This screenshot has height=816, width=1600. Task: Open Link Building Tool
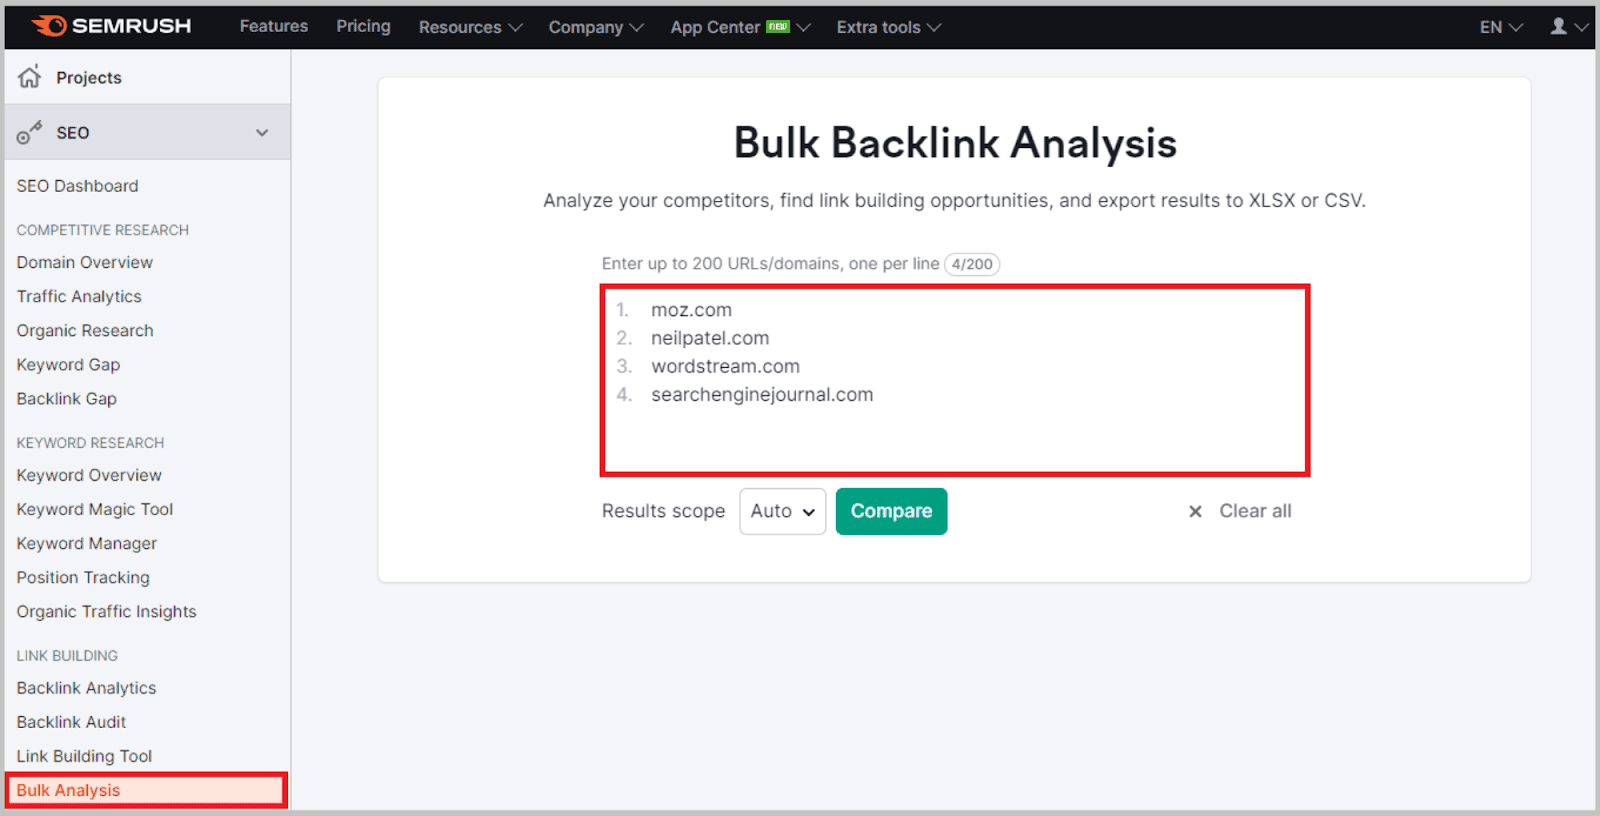84,756
